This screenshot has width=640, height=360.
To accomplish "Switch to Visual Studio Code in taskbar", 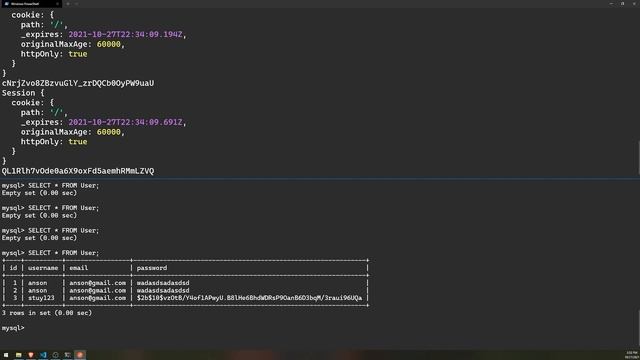I will (x=43, y=355).
